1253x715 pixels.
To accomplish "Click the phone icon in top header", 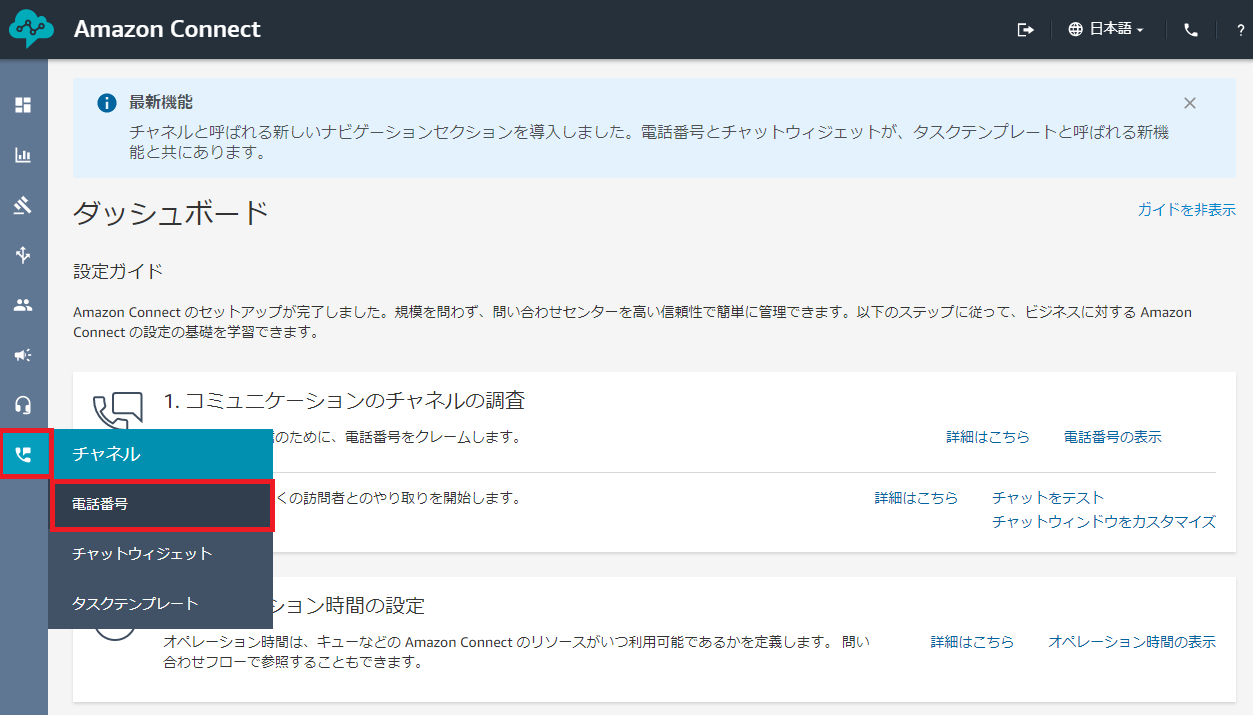I will pyautogui.click(x=1190, y=29).
